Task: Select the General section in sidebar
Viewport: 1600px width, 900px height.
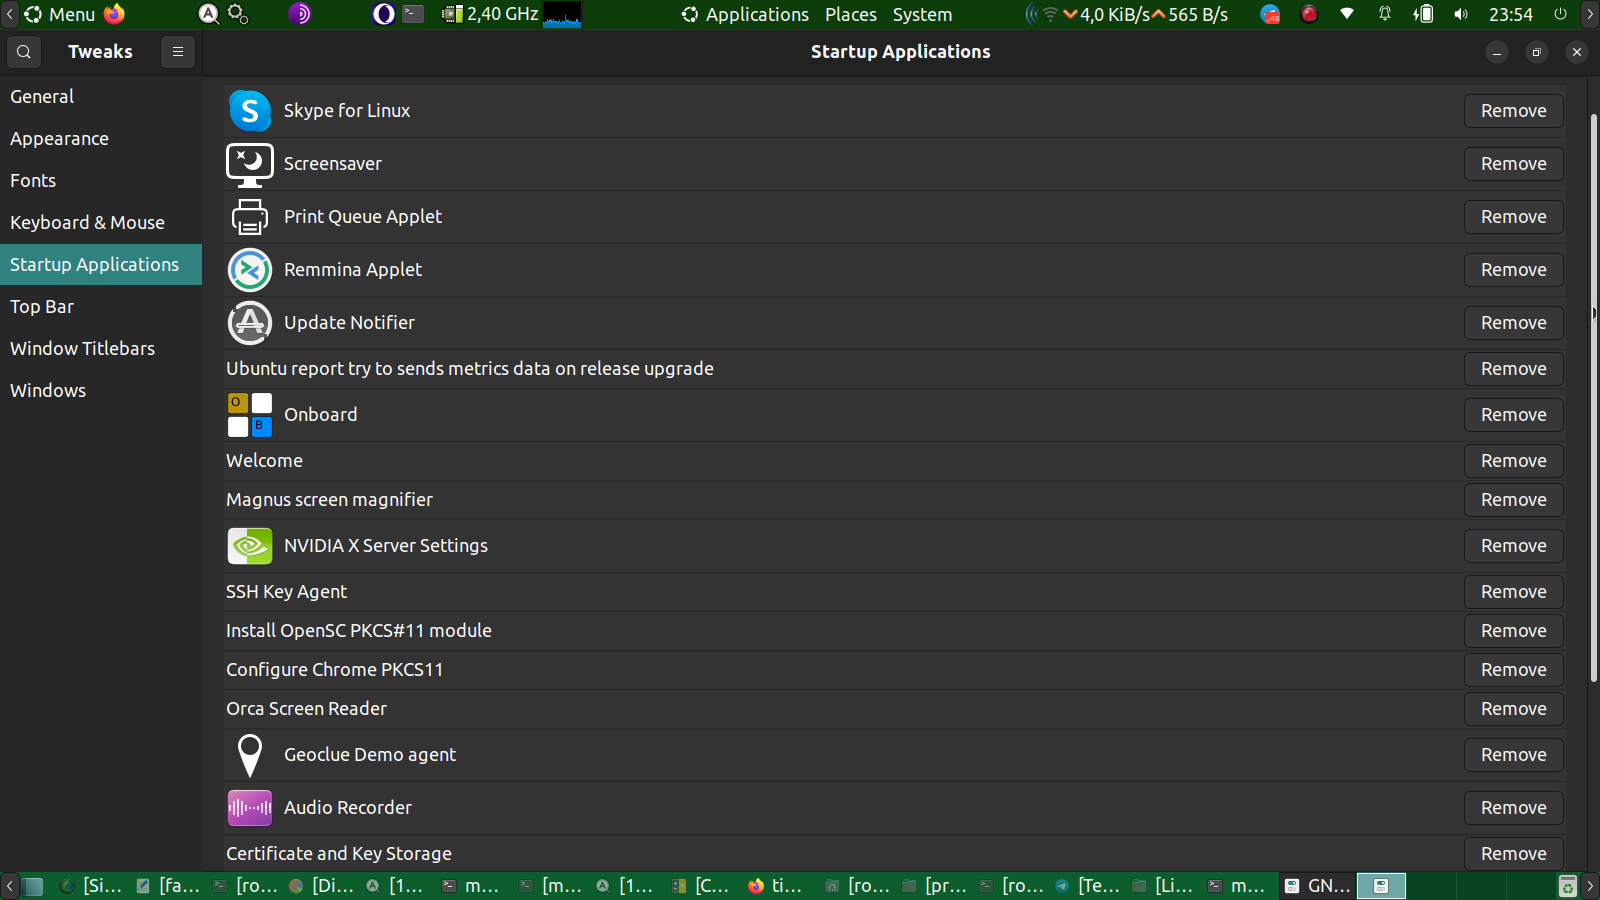Action: [x=101, y=97]
